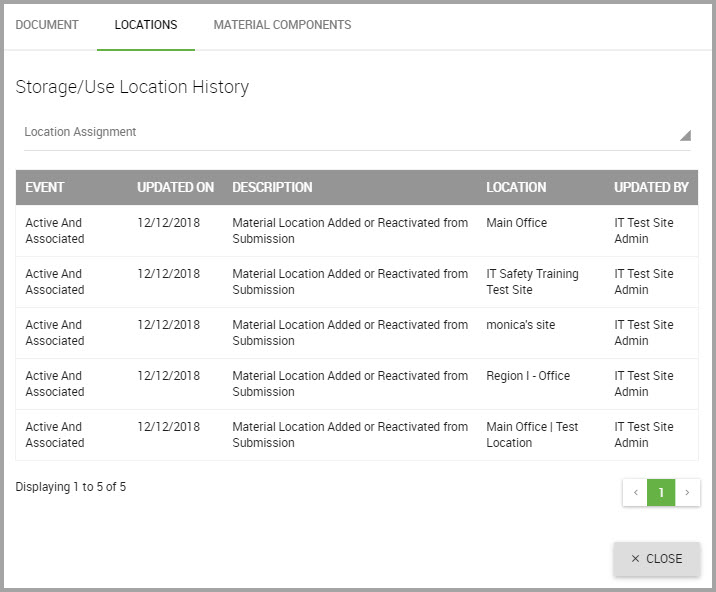Click the 'Storage/Use Location History' heading
Image resolution: width=716 pixels, height=592 pixels.
[132, 87]
